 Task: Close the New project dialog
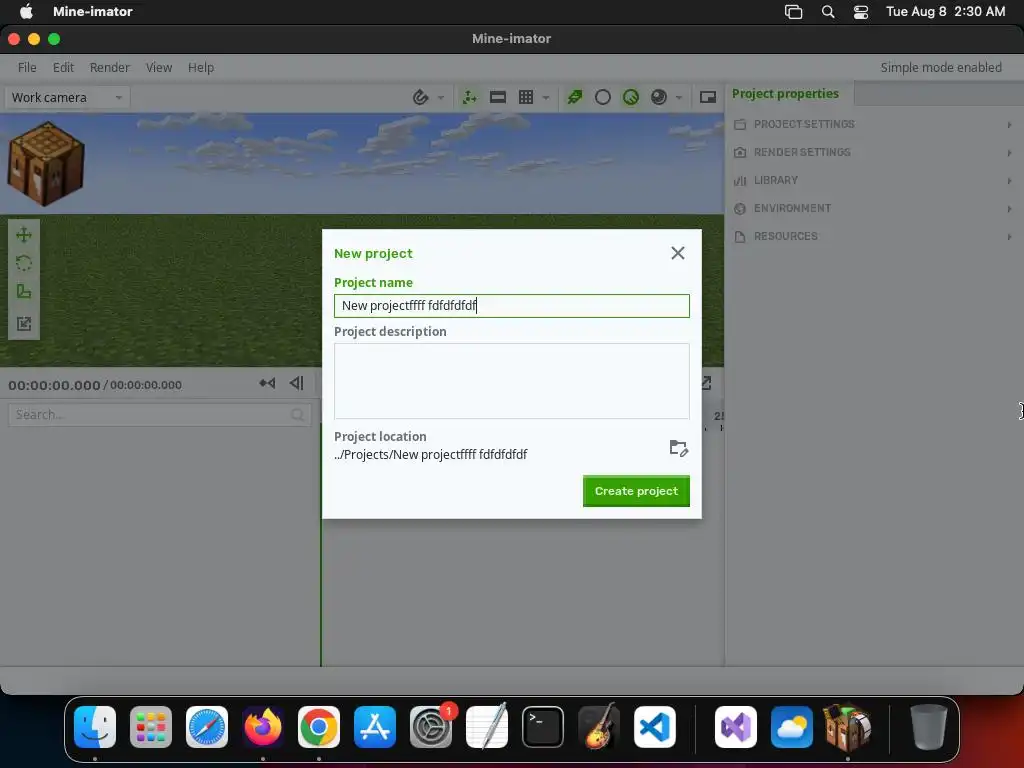tap(677, 253)
